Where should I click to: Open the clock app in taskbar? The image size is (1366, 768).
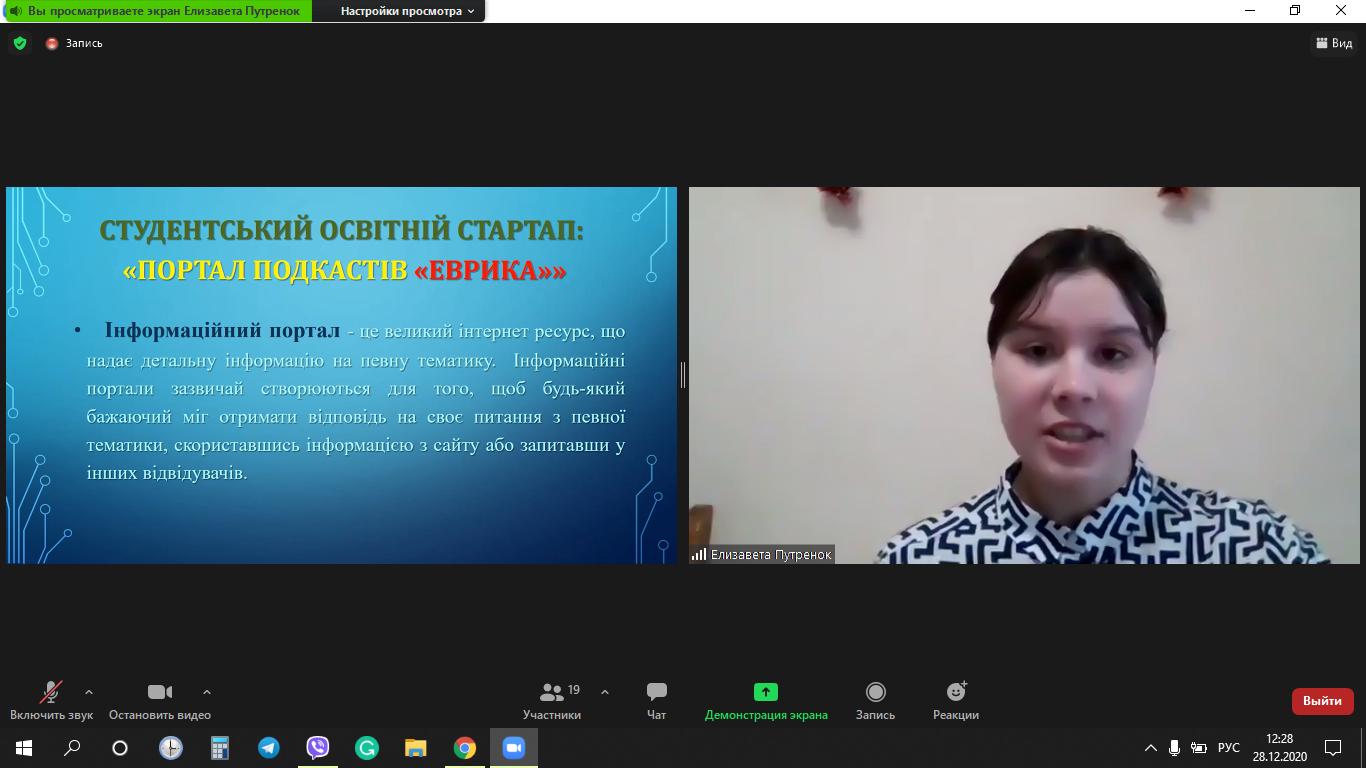click(171, 747)
